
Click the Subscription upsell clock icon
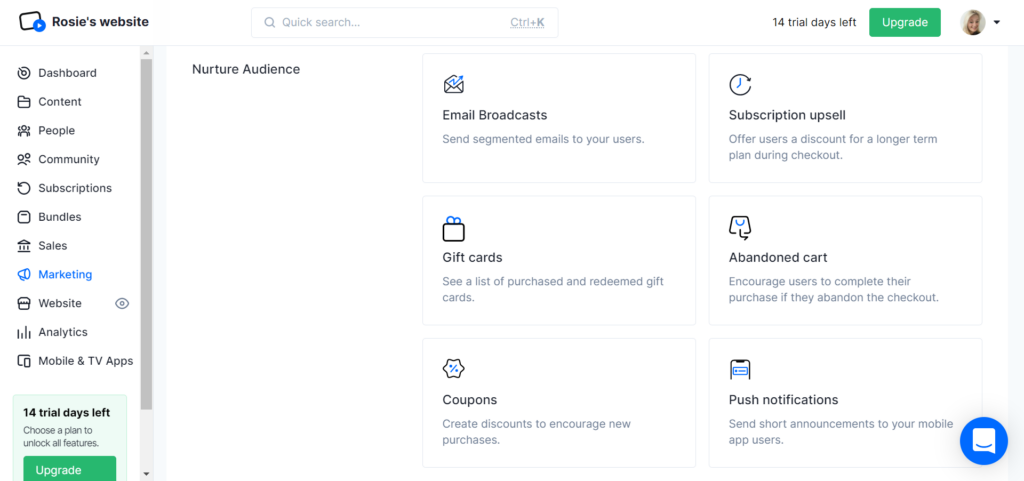740,85
